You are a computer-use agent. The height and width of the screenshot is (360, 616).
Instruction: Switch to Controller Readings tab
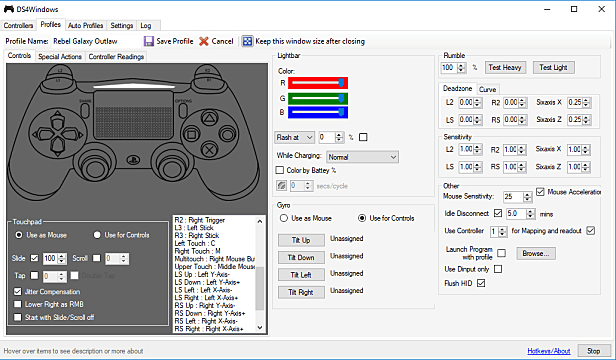point(116,57)
